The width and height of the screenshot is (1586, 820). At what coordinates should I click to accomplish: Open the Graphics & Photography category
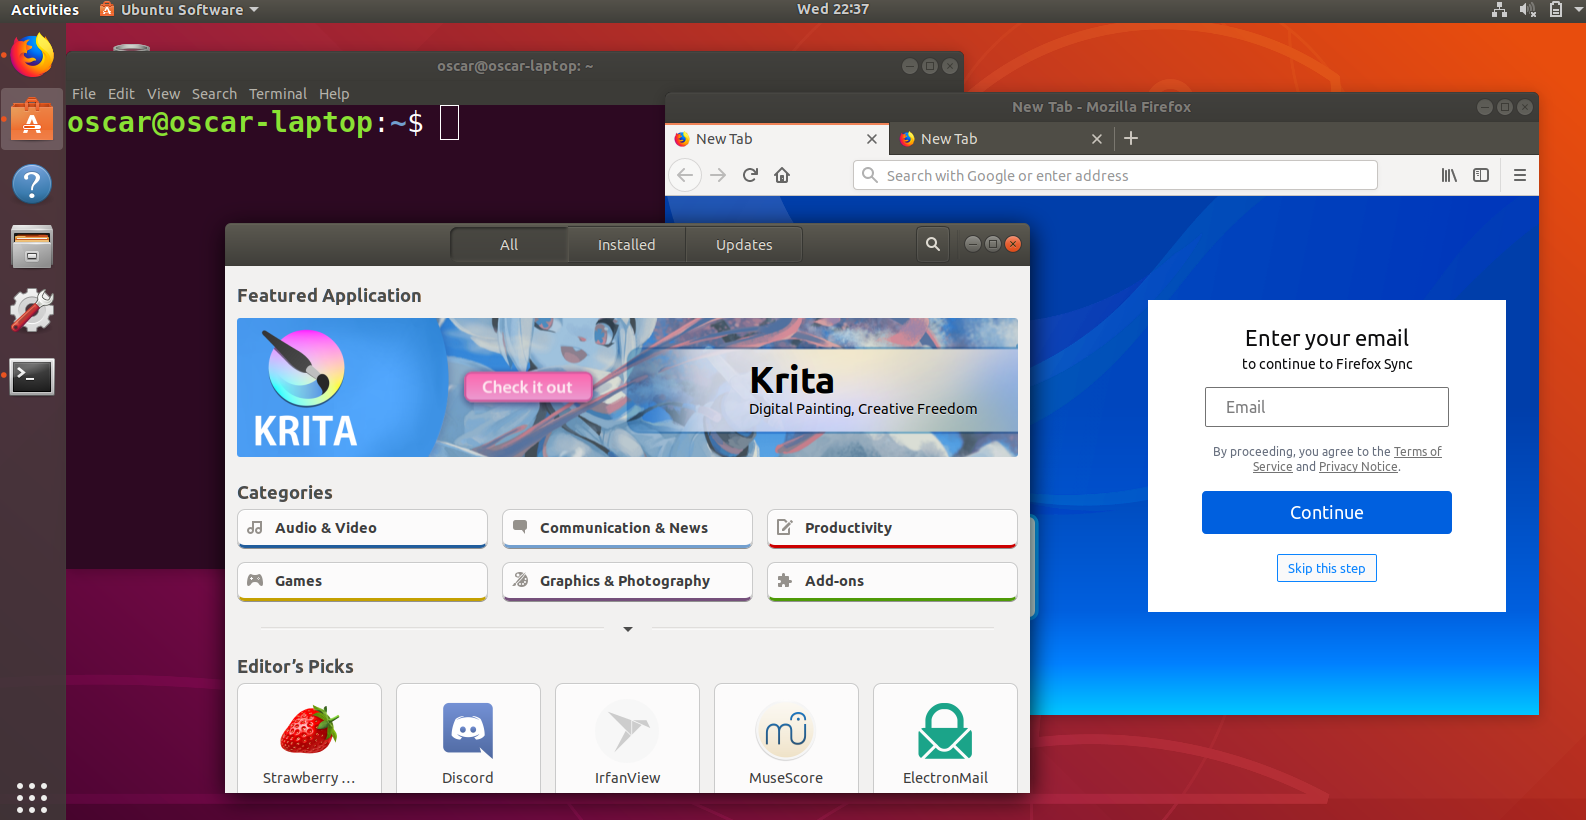coord(627,581)
